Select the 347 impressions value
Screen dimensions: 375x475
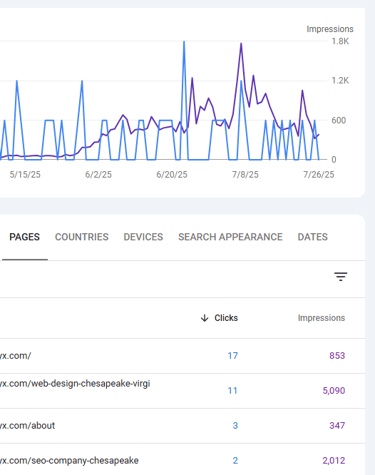(x=337, y=426)
